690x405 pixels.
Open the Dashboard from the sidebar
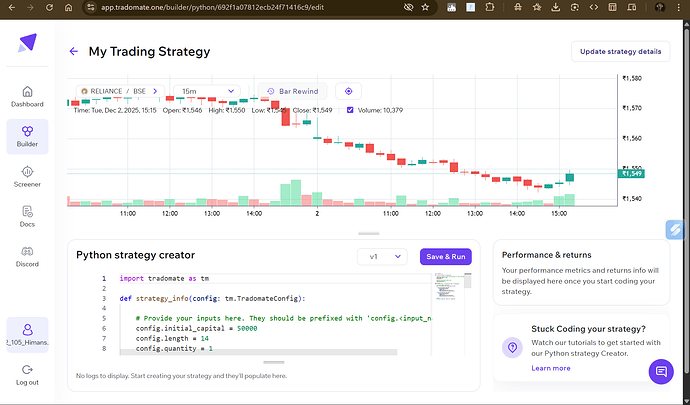[x=27, y=95]
